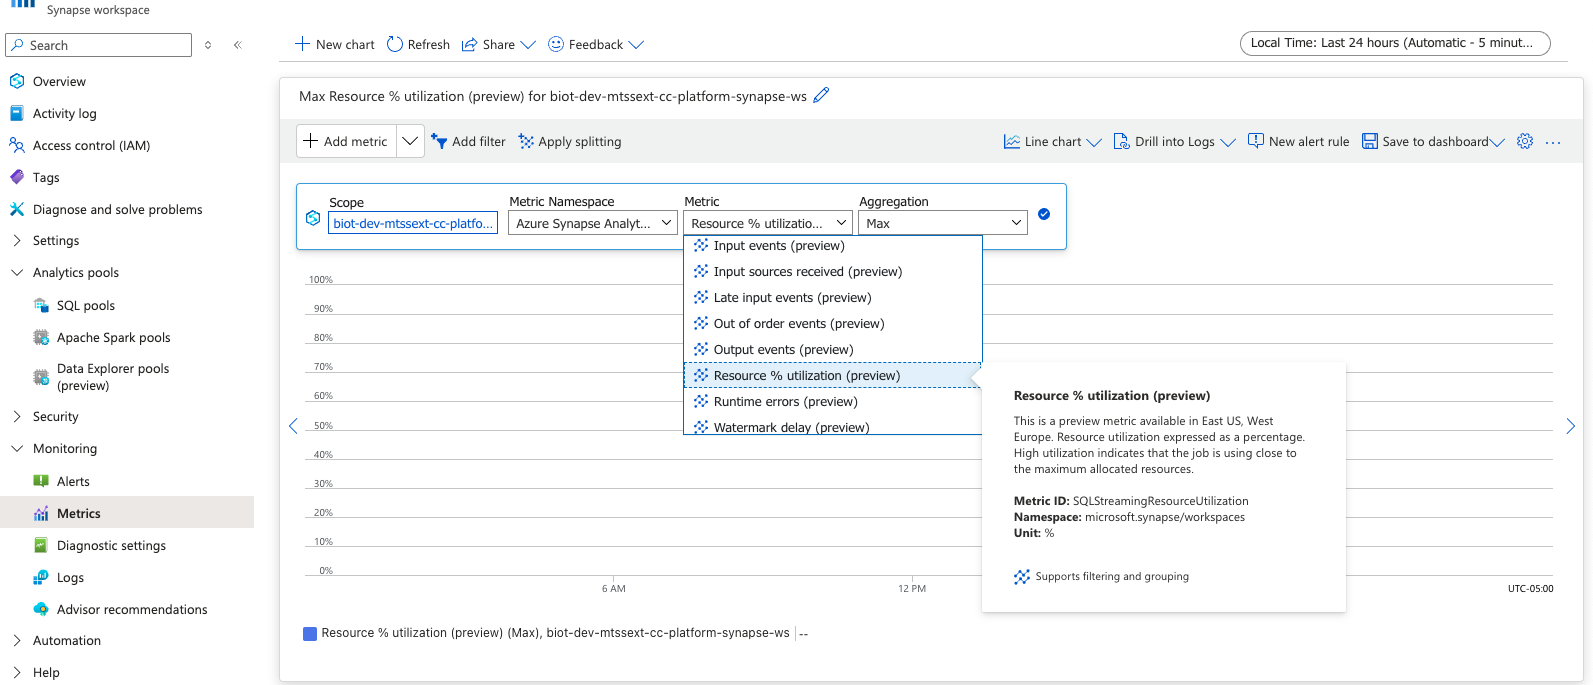Open the Aggregation dropdown showing Max
The image size is (1593, 685).
[x=943, y=223]
